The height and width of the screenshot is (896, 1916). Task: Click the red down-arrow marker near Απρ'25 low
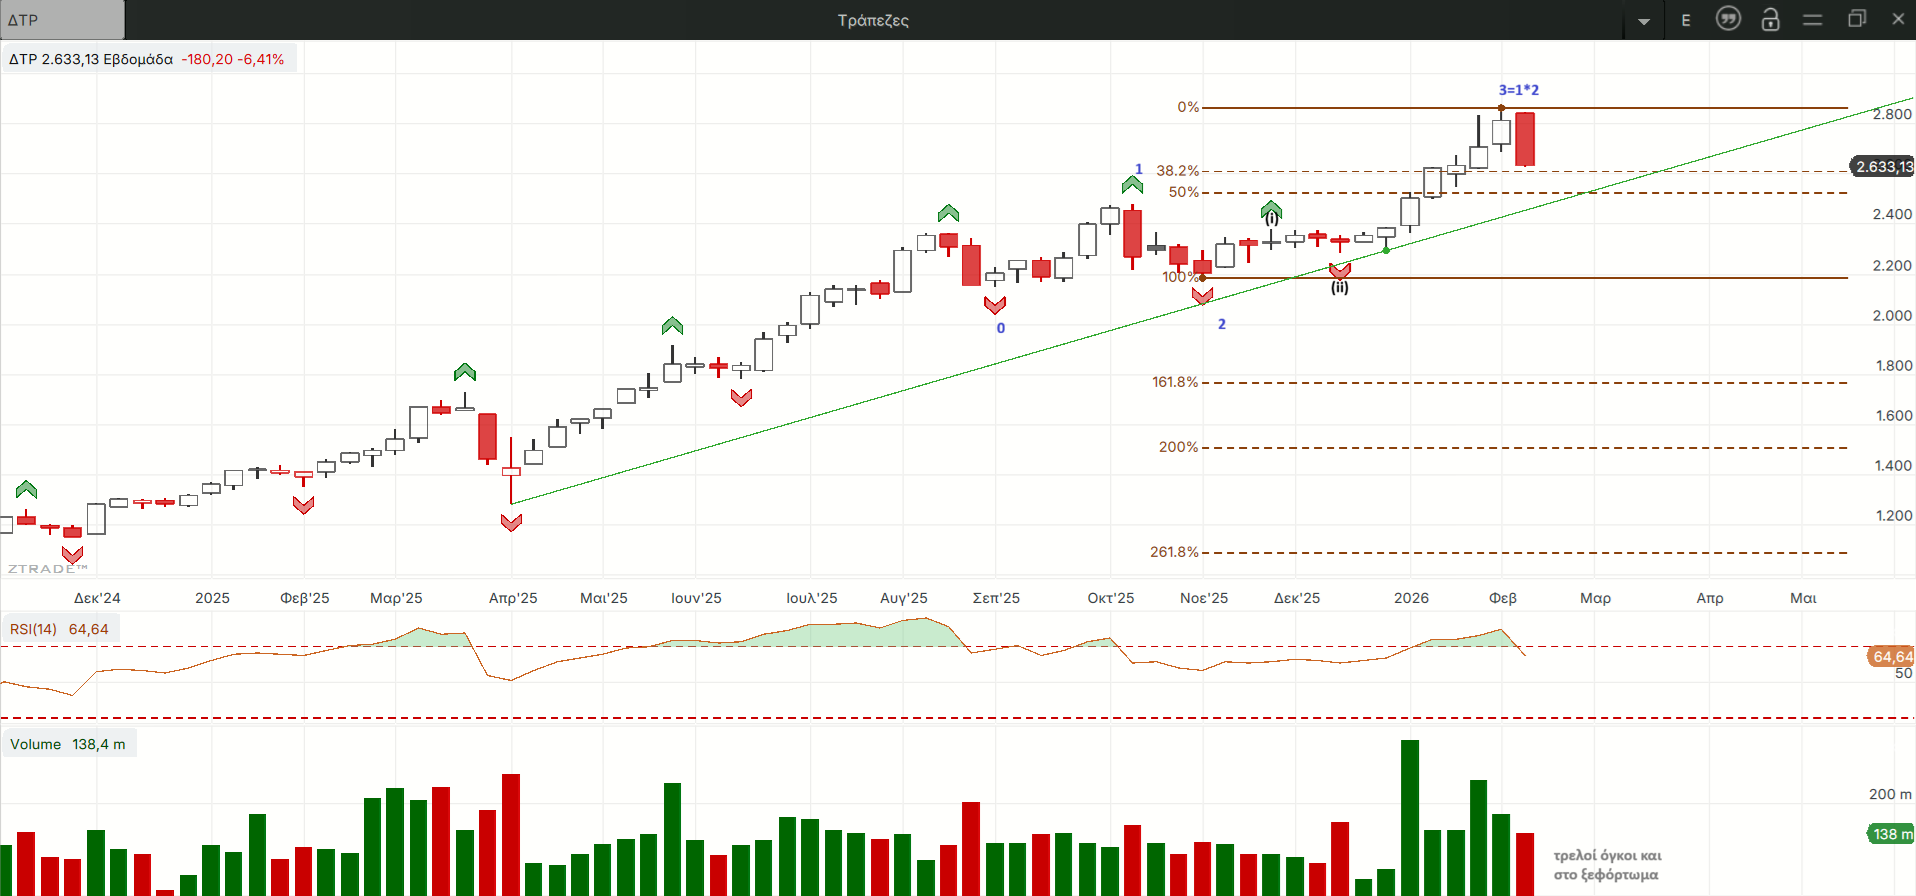coord(511,523)
